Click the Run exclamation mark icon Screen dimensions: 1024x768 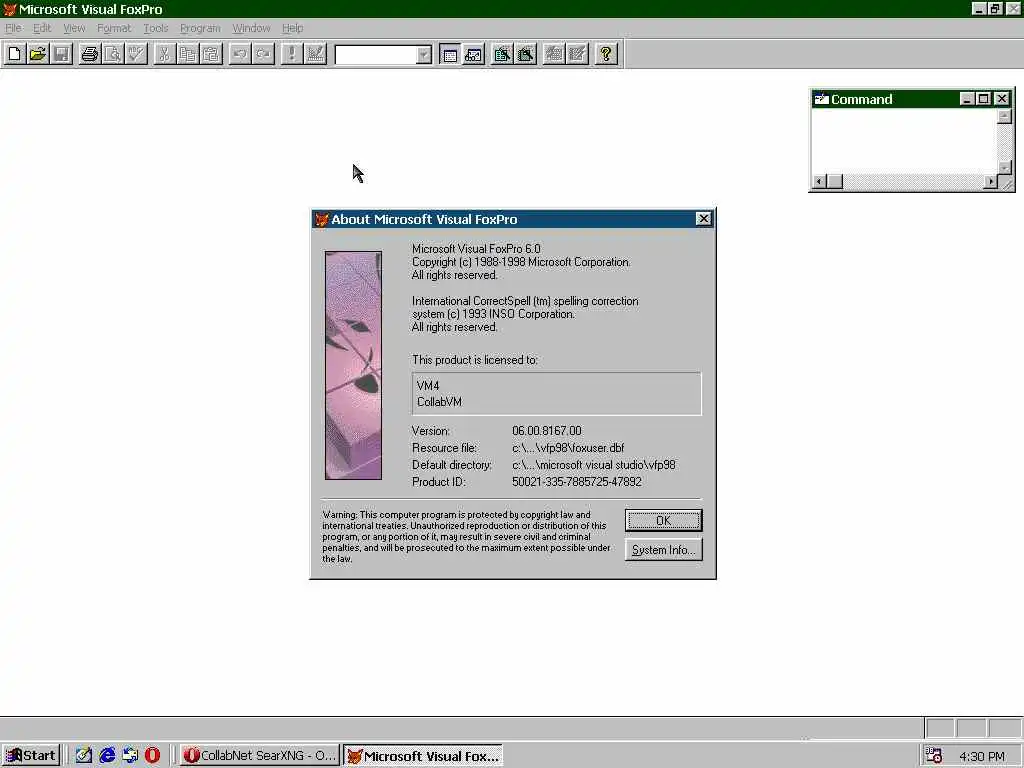point(291,54)
